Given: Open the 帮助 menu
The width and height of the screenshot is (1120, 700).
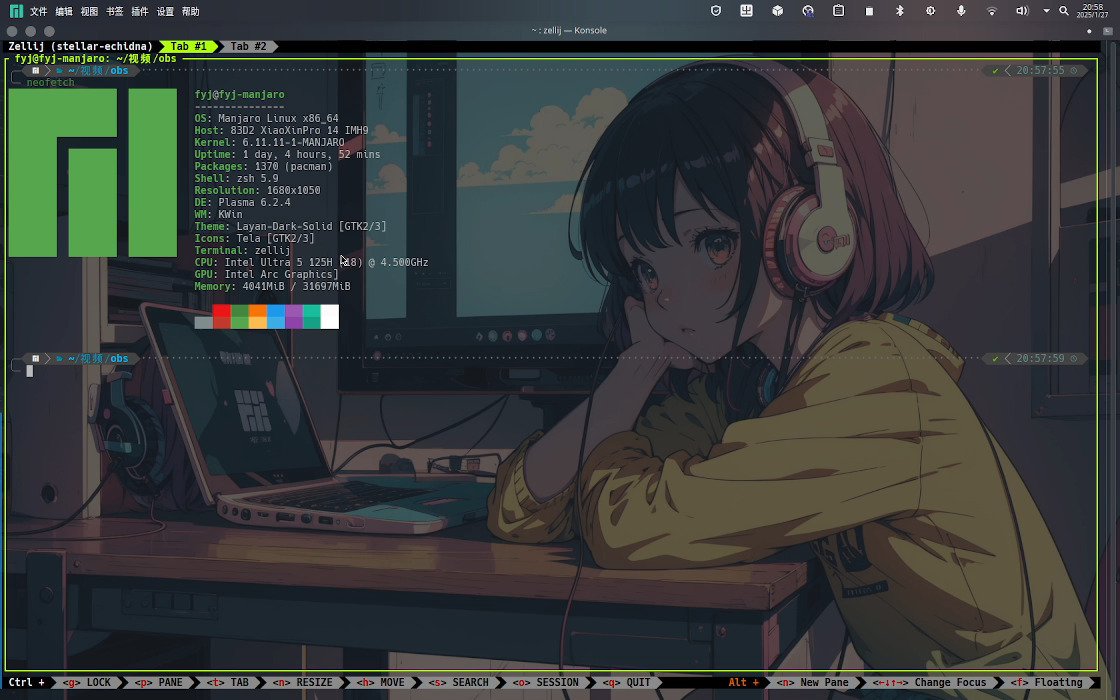Looking at the screenshot, I should tap(191, 11).
